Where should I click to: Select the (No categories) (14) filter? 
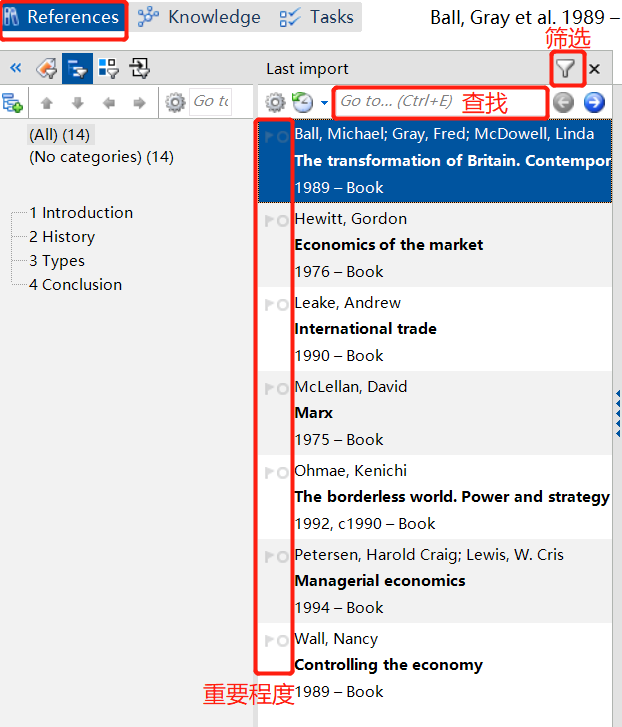pyautogui.click(x=101, y=157)
